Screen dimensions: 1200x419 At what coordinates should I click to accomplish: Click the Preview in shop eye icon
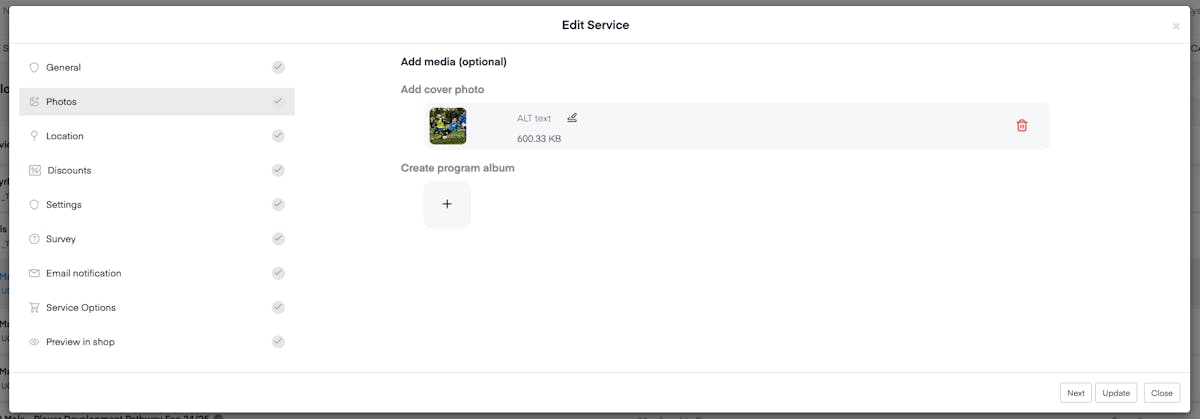pyautogui.click(x=34, y=342)
